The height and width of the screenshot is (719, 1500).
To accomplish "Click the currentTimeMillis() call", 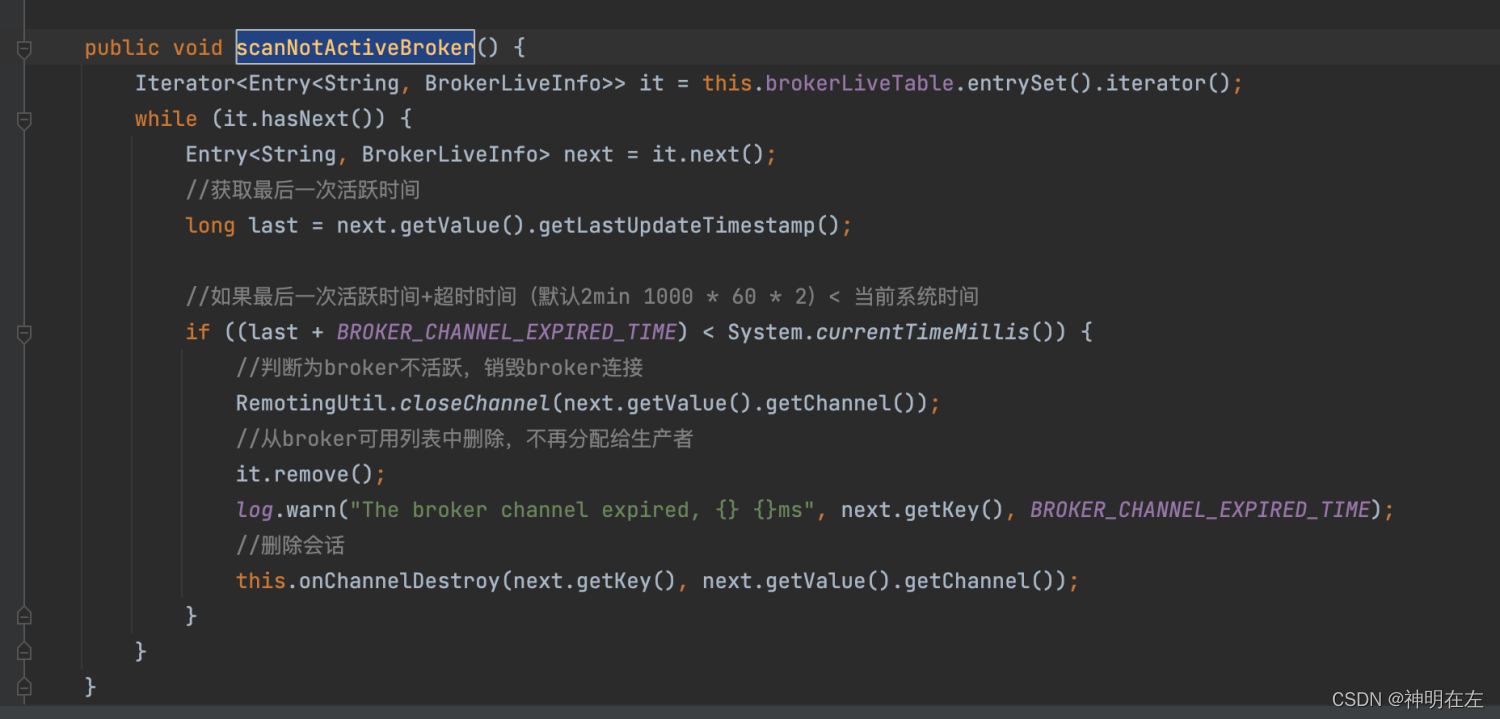I will point(934,332).
